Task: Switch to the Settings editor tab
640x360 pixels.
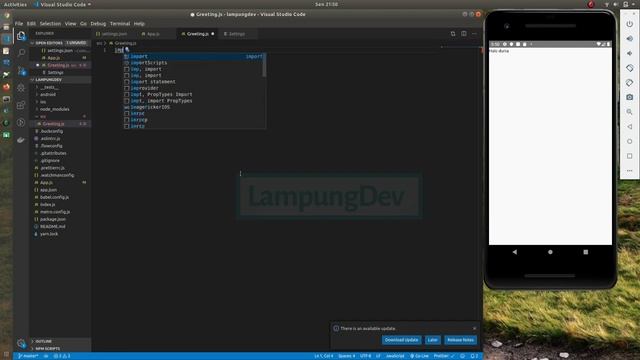Action: point(237,34)
